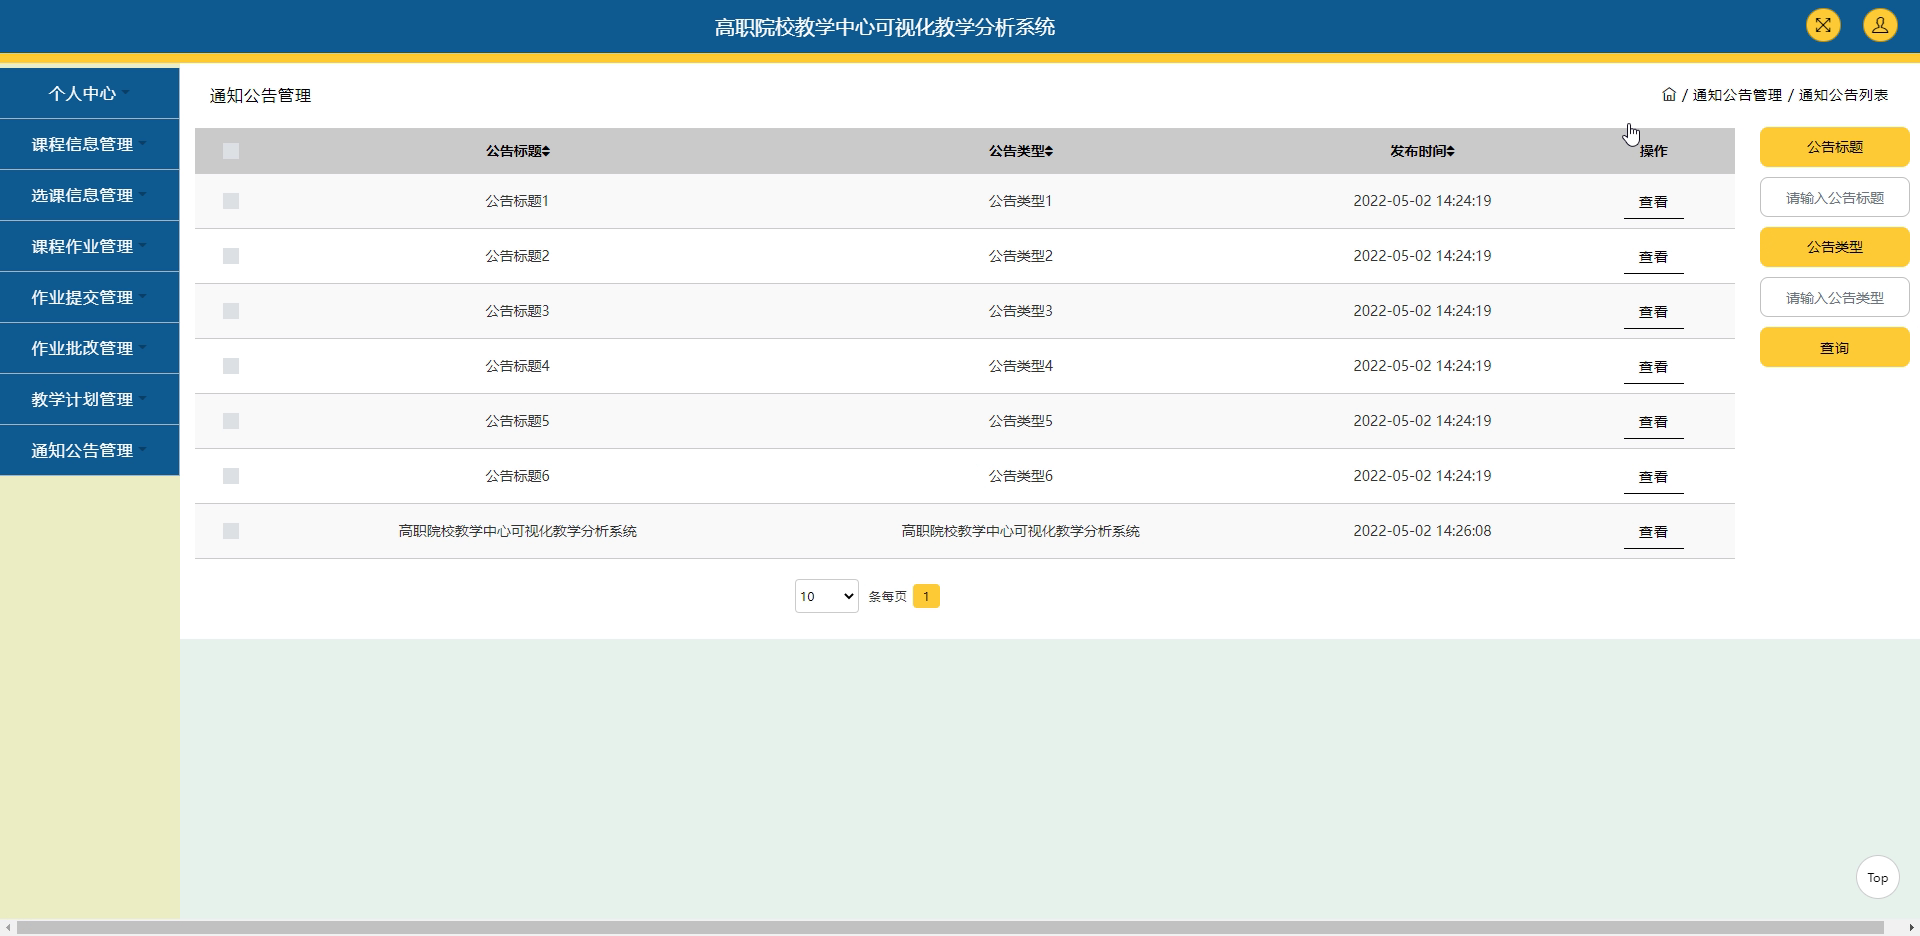This screenshot has height=936, width=1920.
Task: Click 查看 for 公告标题4 row
Action: click(1653, 367)
